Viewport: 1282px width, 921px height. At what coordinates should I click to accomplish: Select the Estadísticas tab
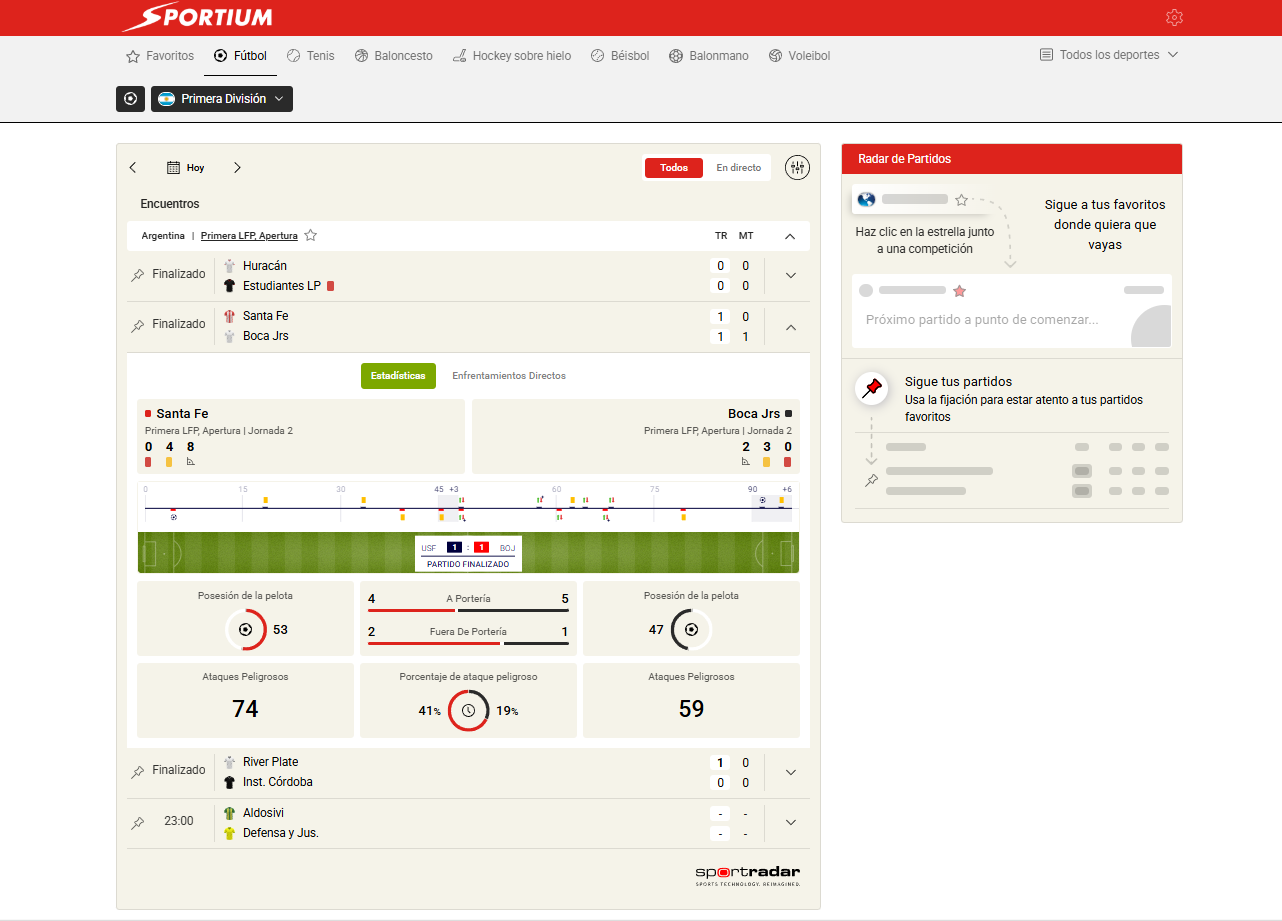pos(398,376)
